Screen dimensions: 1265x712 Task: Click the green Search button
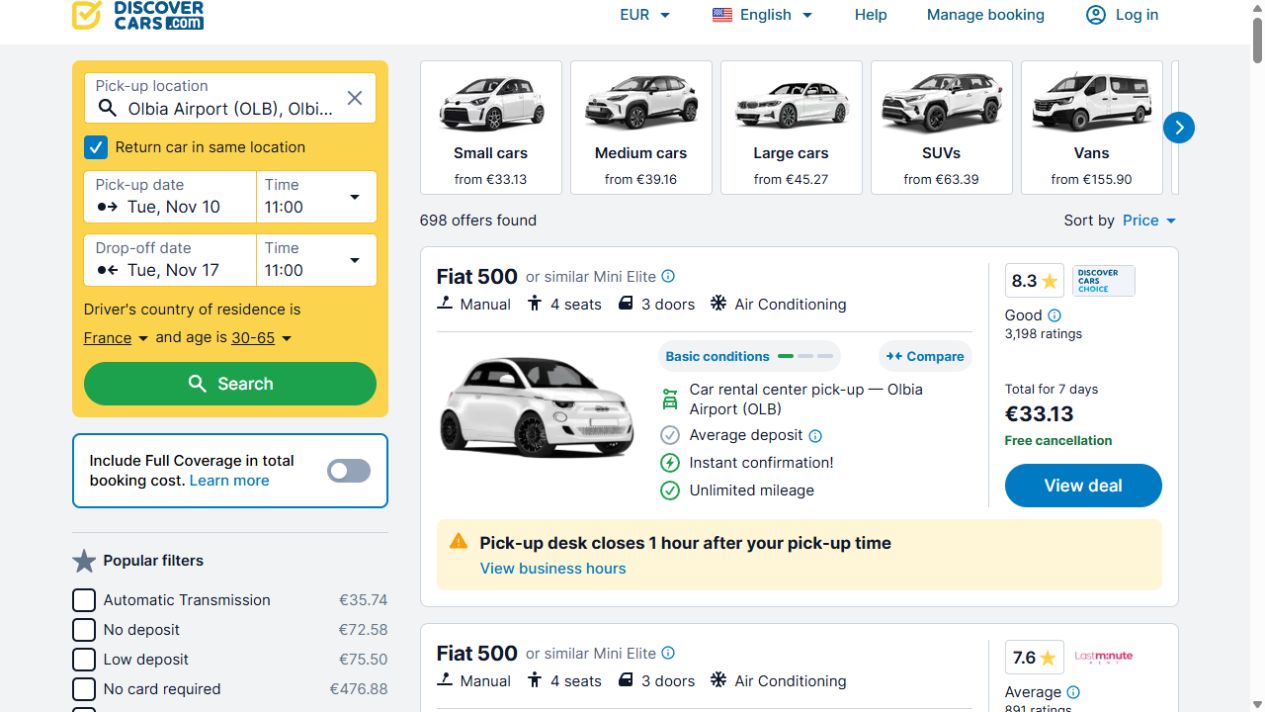click(230, 384)
